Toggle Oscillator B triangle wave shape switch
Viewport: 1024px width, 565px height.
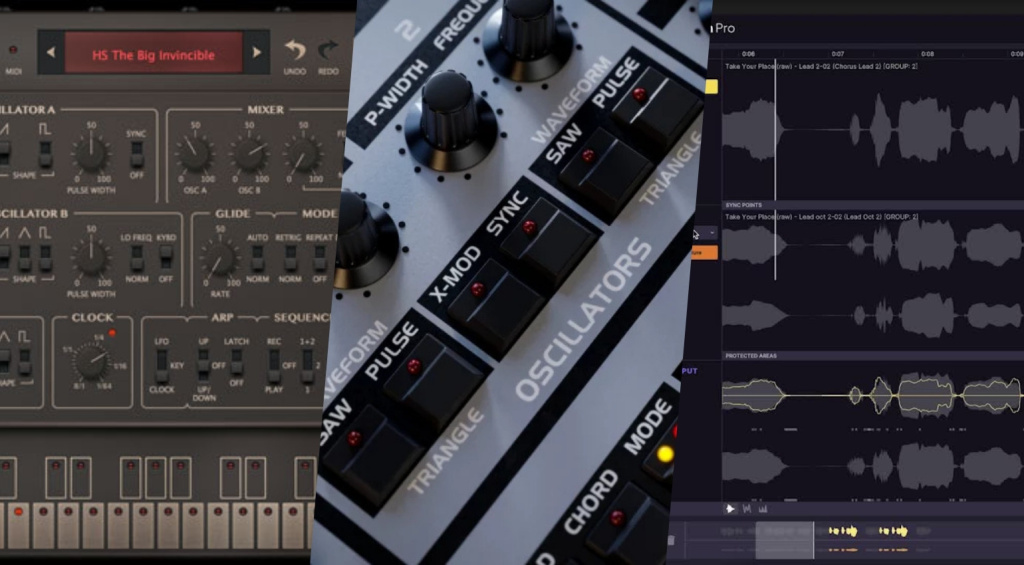(25, 258)
